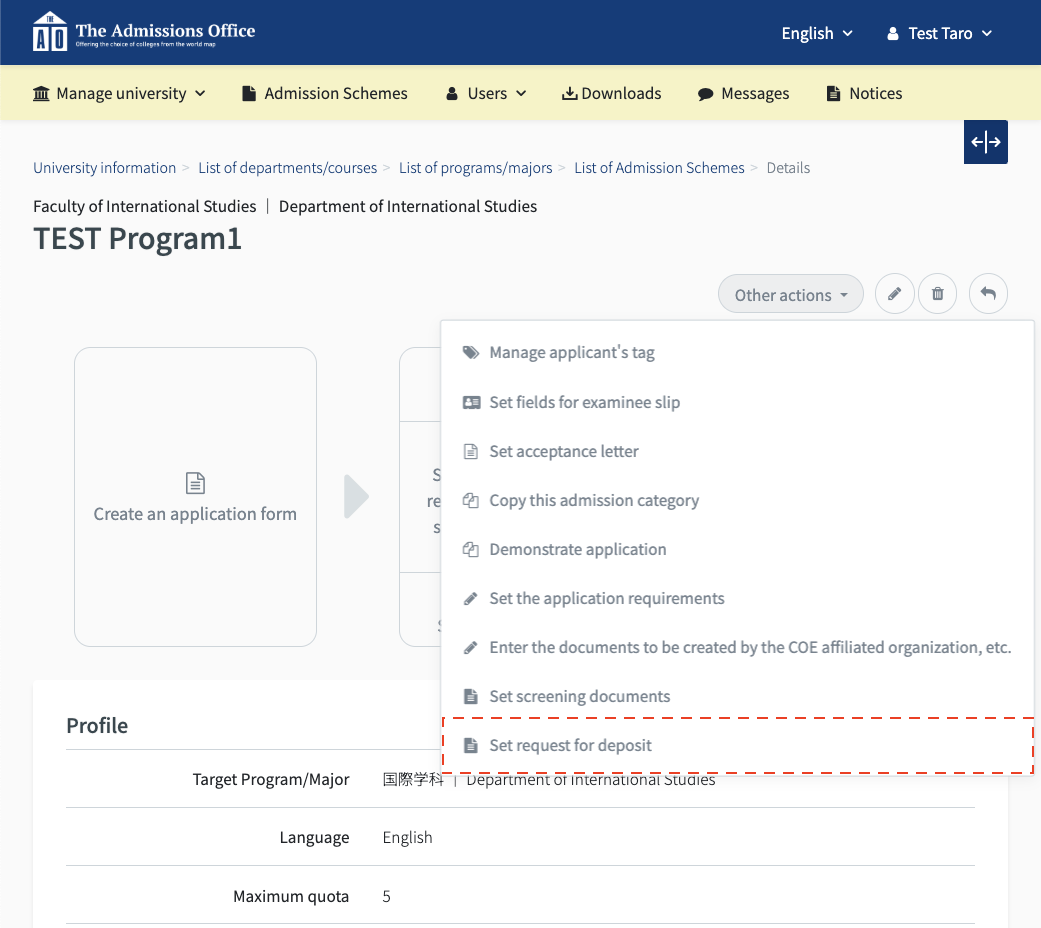The image size is (1041, 928).
Task: Follow List of departments/courses breadcrumb
Action: click(x=287, y=168)
